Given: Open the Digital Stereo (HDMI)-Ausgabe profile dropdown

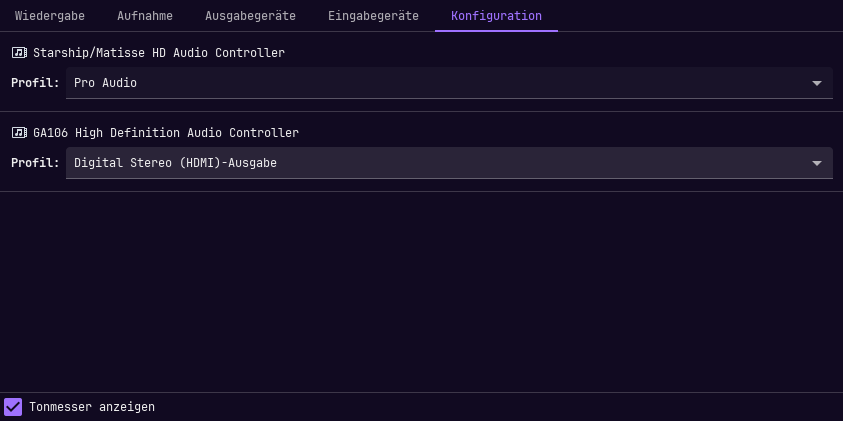Looking at the screenshot, I should click(x=449, y=163).
